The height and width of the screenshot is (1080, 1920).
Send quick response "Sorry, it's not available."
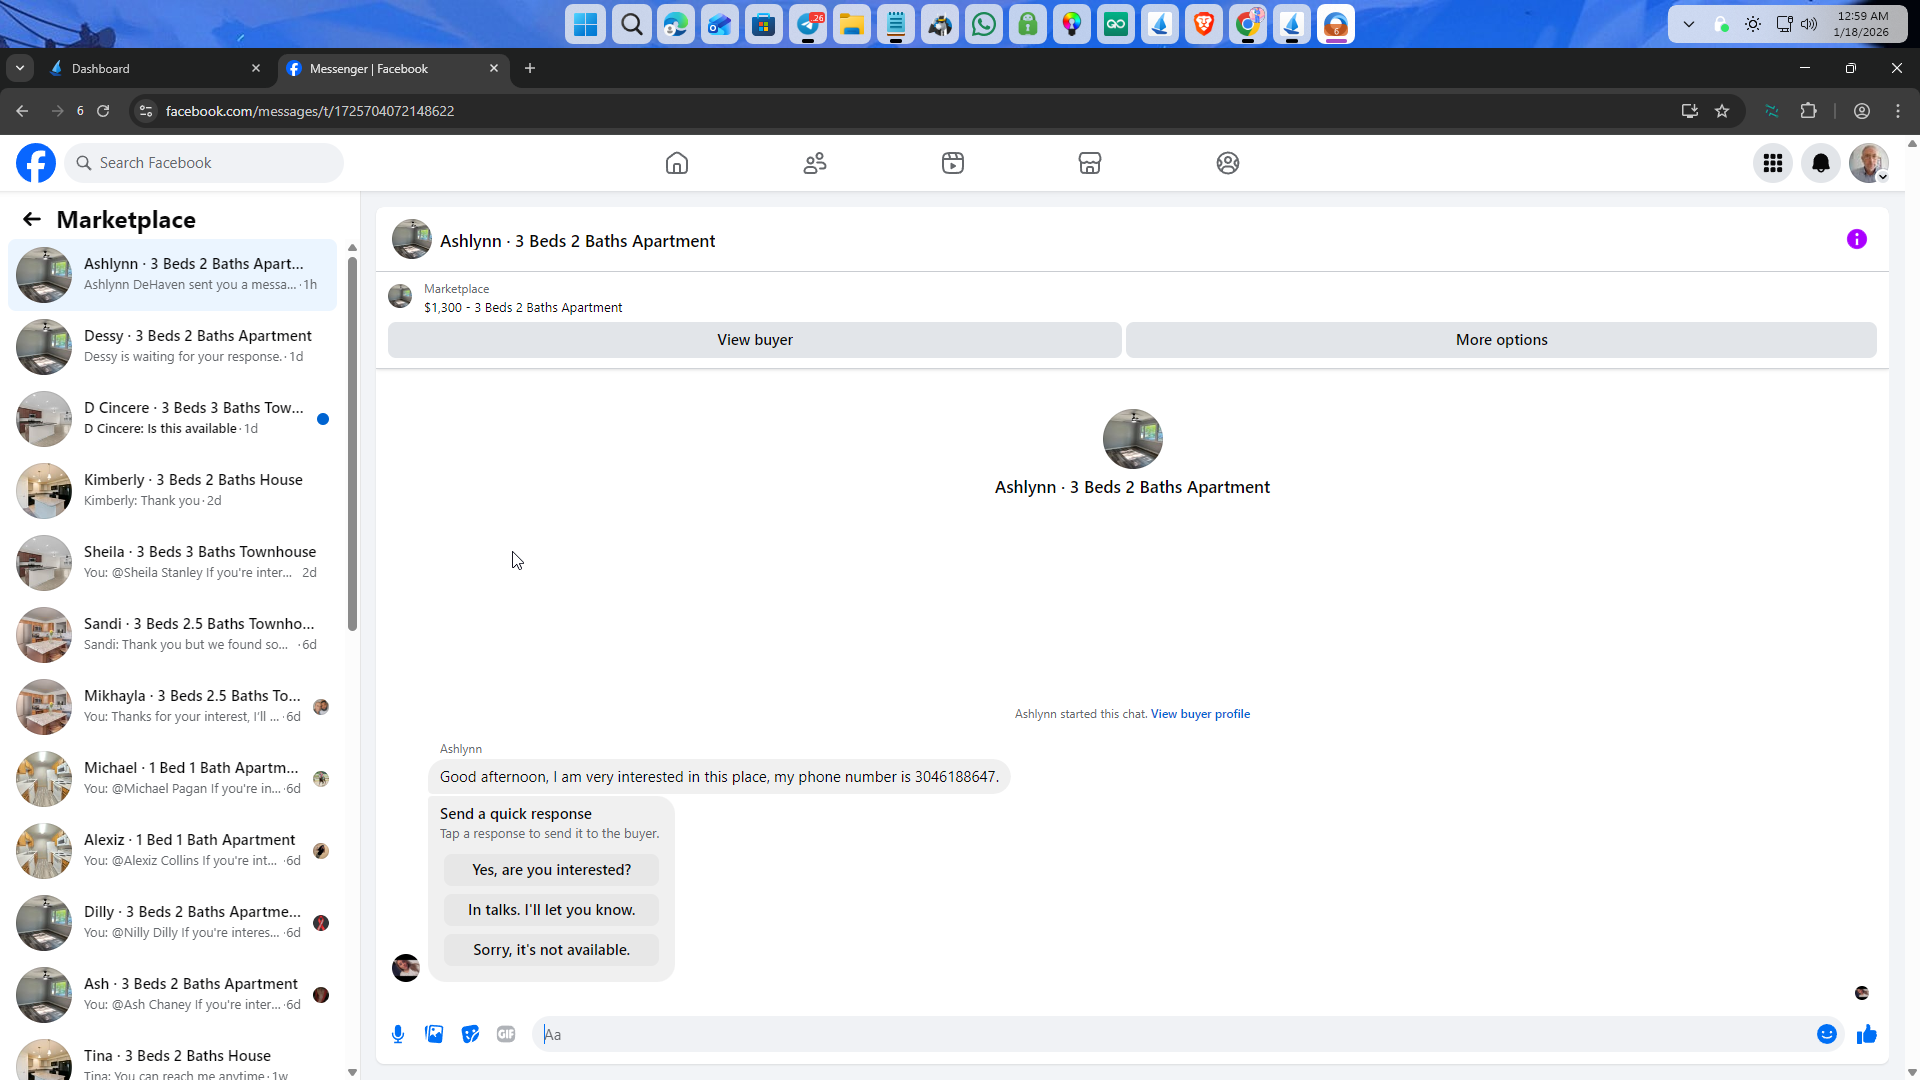551,950
